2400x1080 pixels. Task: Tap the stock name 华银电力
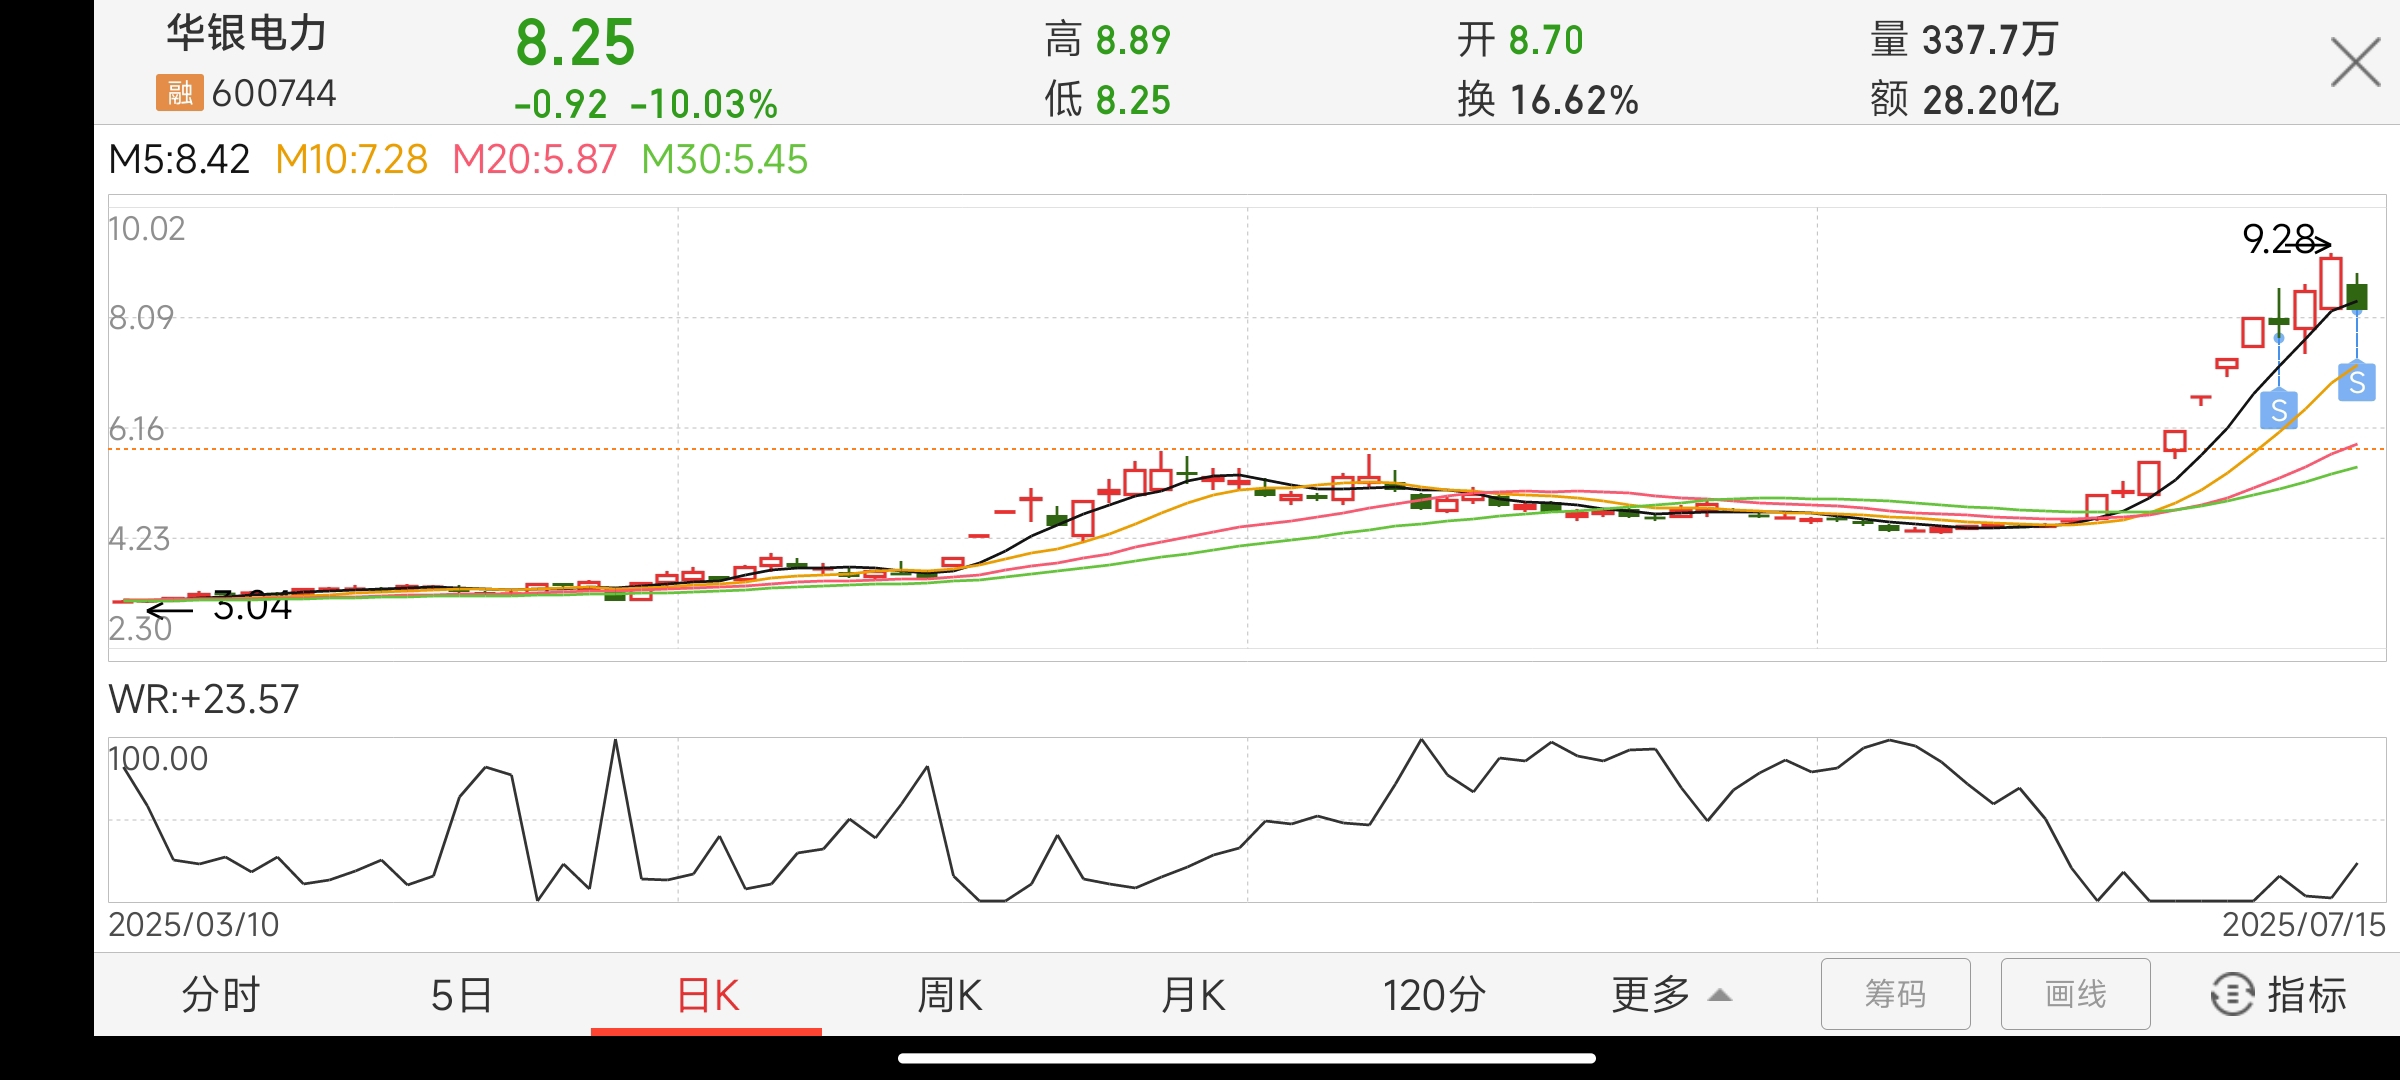[x=246, y=33]
